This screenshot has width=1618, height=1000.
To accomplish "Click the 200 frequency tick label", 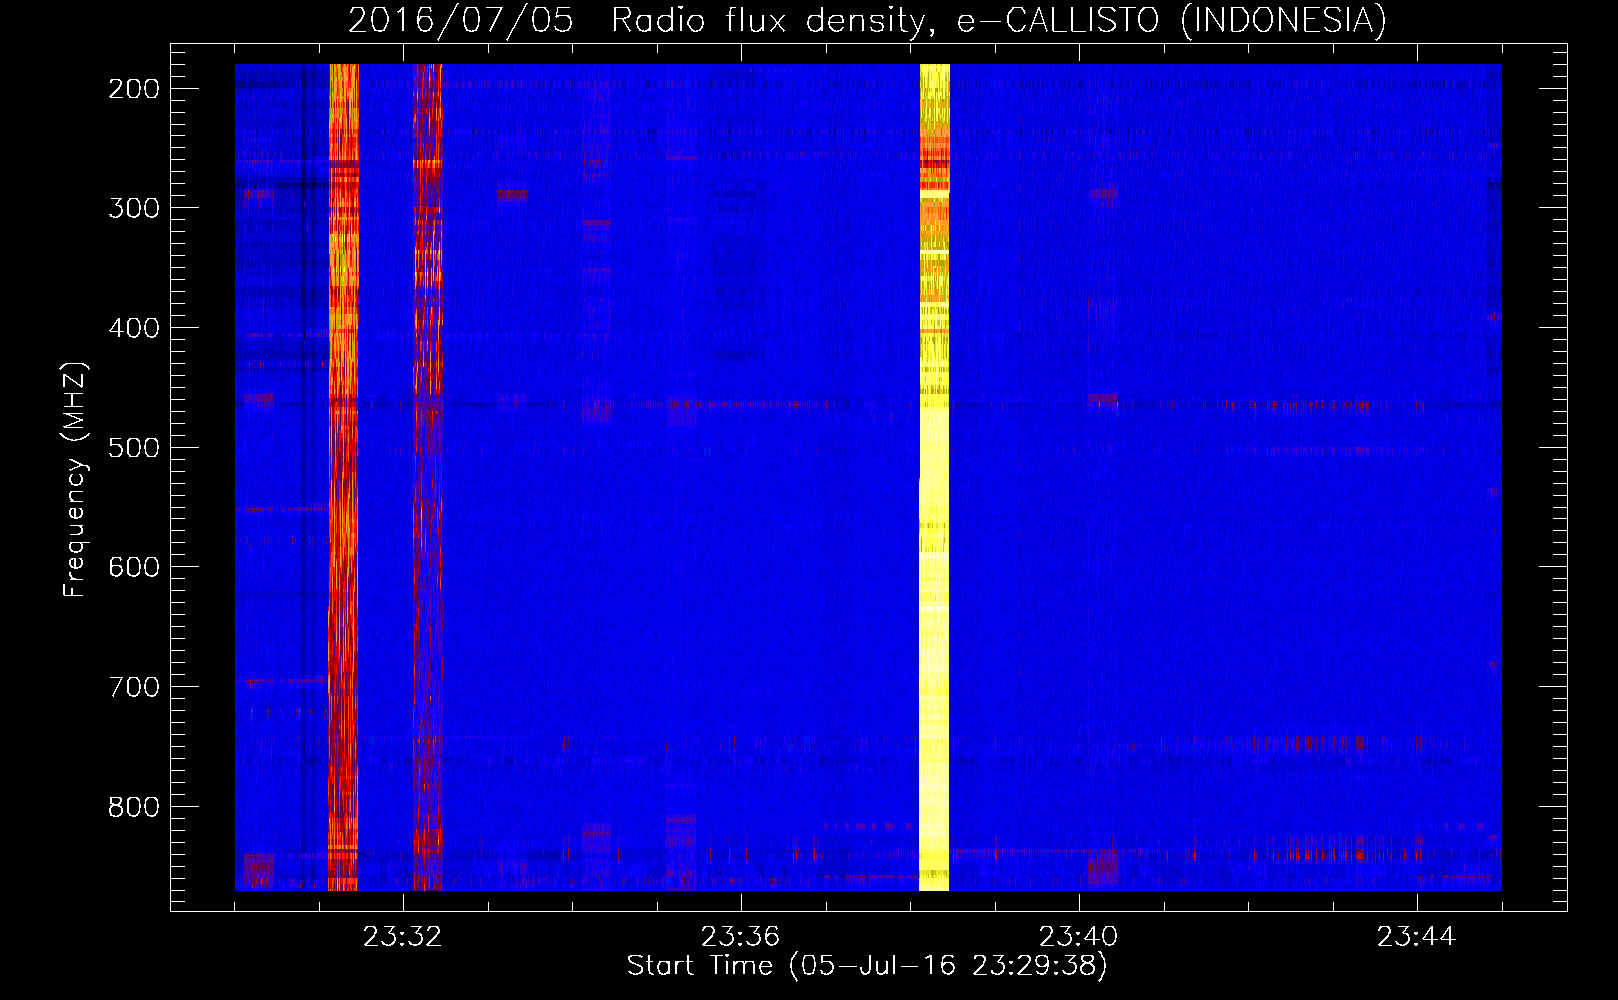I will click(134, 89).
